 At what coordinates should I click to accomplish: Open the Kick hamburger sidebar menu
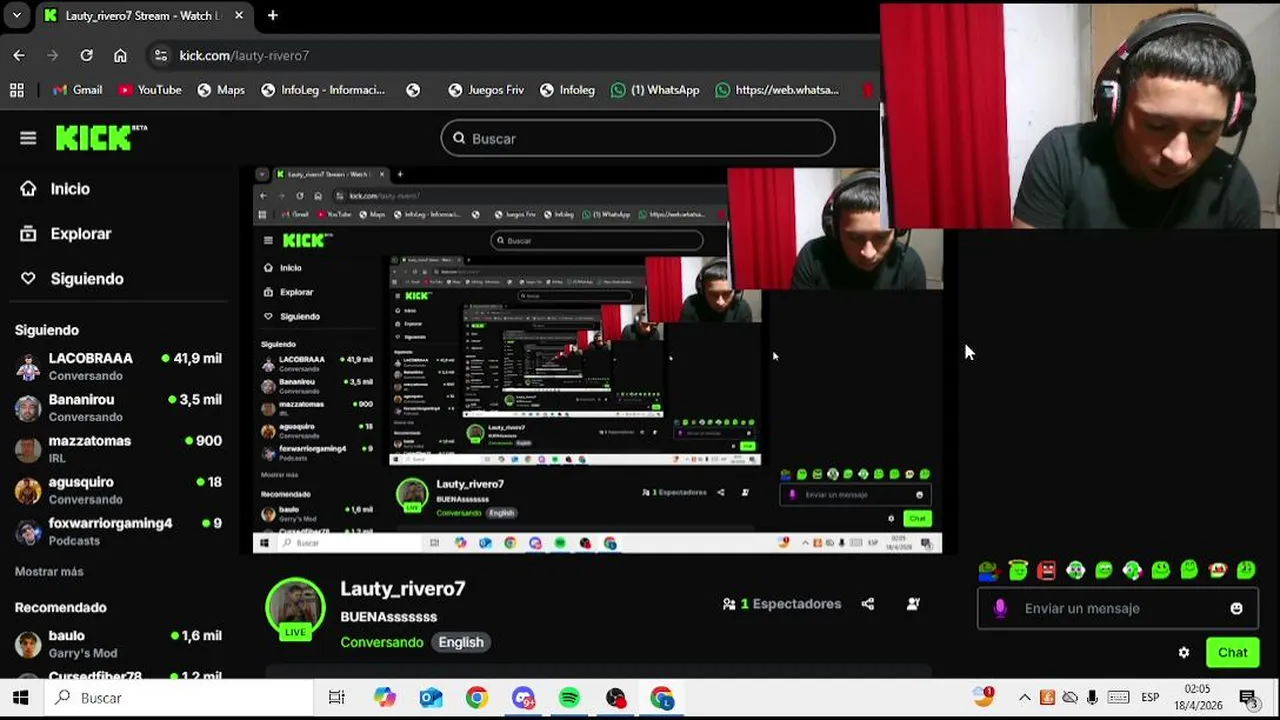tap(28, 138)
